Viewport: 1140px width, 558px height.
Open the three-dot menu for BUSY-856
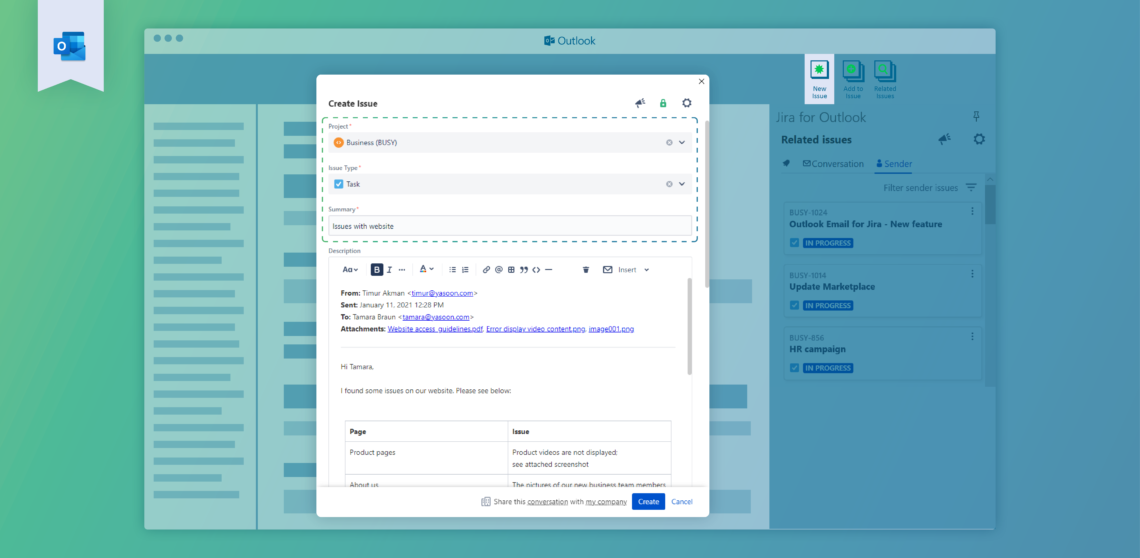[972, 336]
